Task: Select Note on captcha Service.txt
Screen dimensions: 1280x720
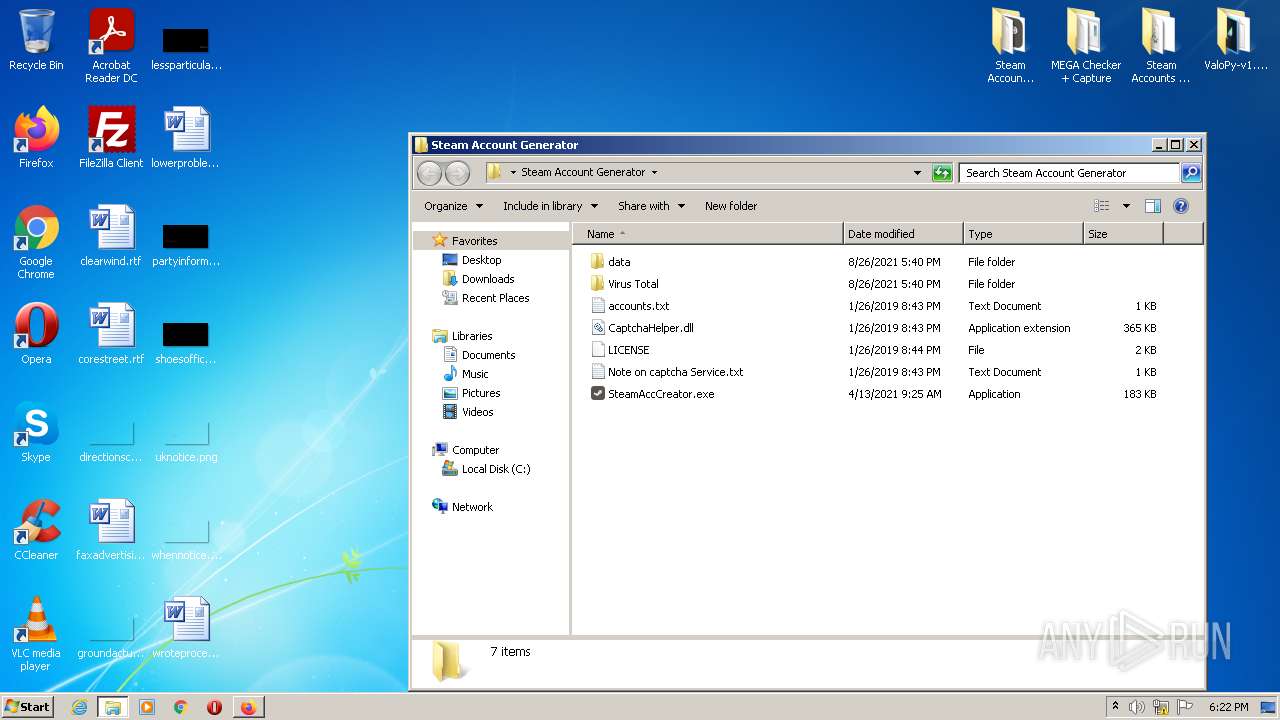Action: (x=676, y=372)
